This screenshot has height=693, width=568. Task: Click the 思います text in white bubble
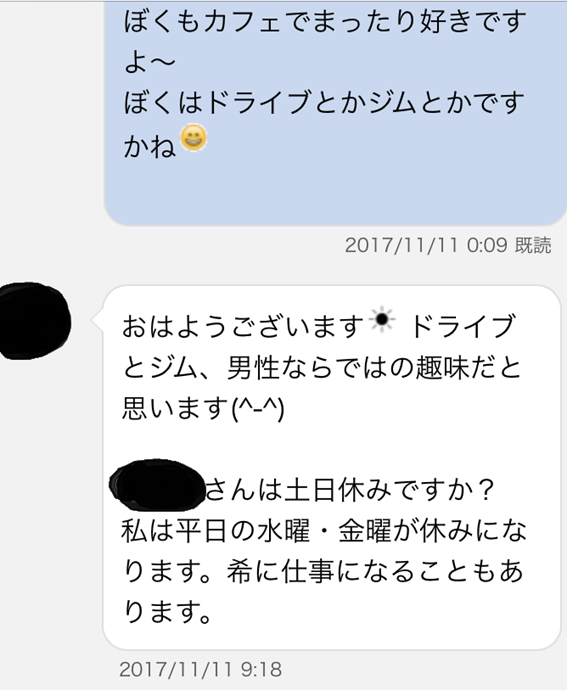(175, 408)
